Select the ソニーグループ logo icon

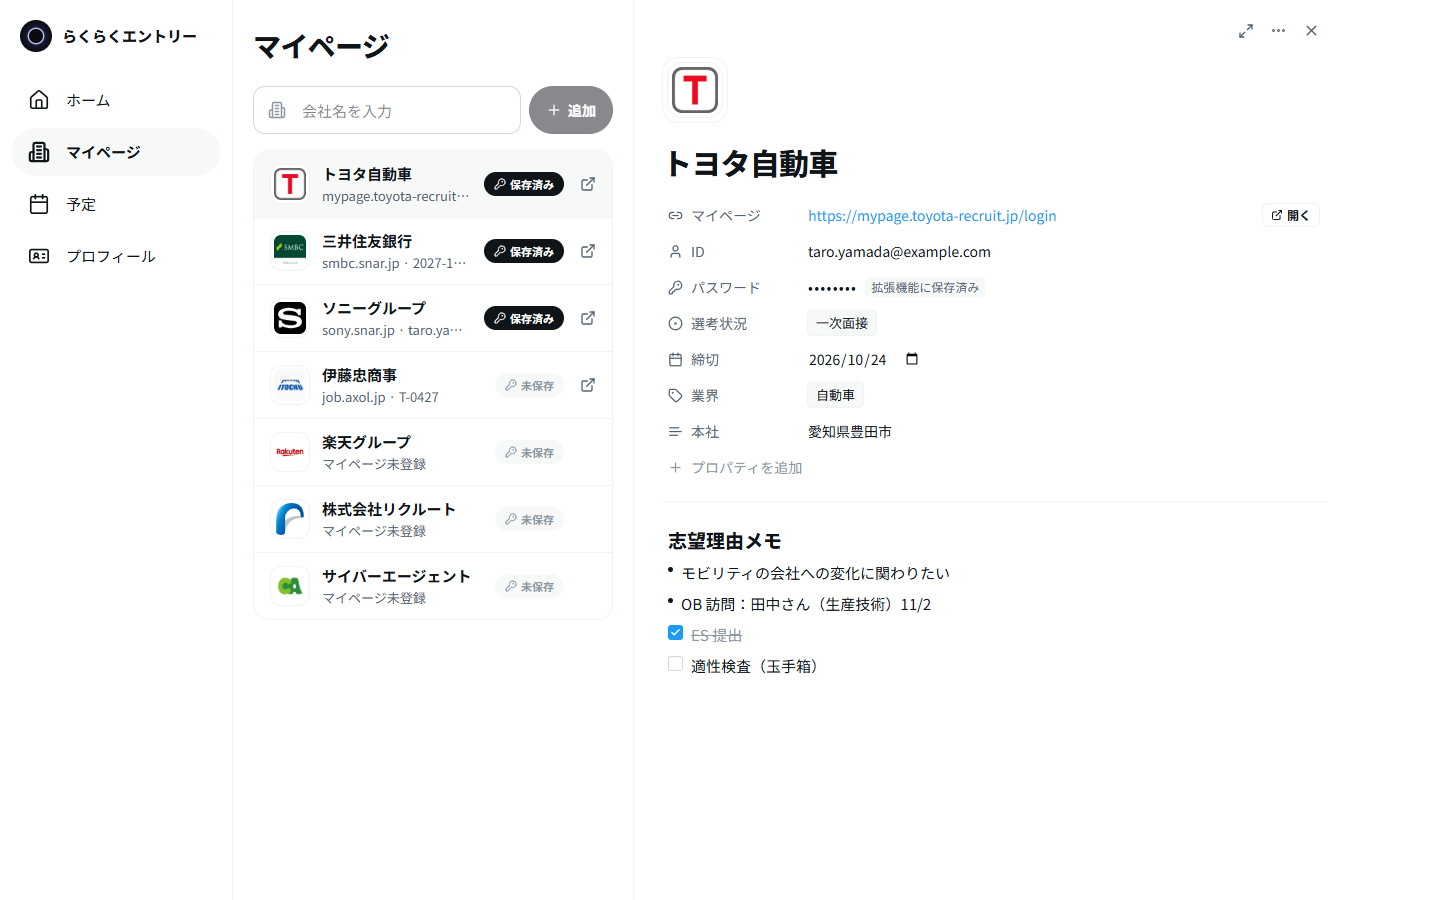[290, 318]
